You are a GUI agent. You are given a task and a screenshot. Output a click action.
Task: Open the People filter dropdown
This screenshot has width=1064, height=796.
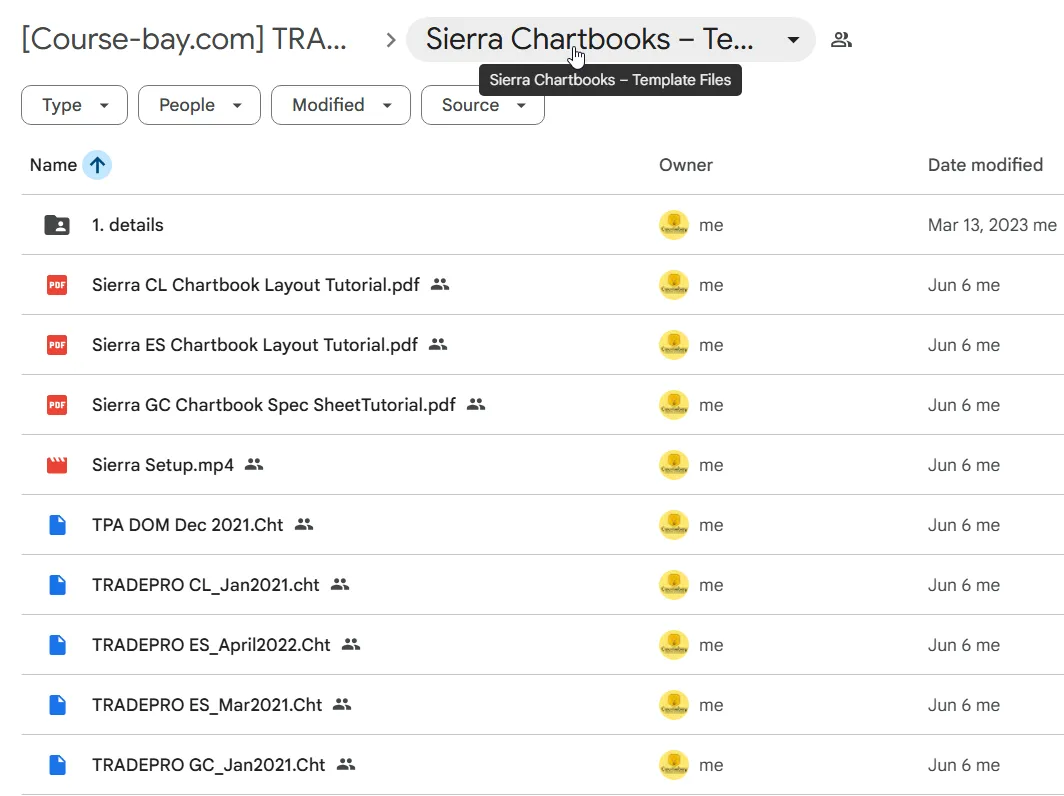click(200, 105)
